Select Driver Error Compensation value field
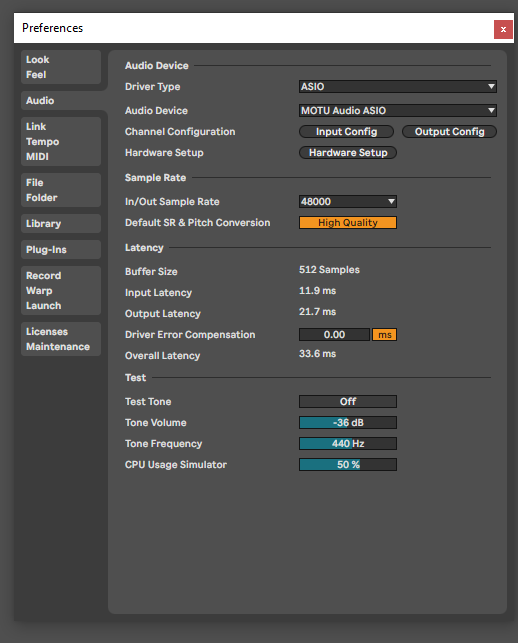 (x=334, y=335)
